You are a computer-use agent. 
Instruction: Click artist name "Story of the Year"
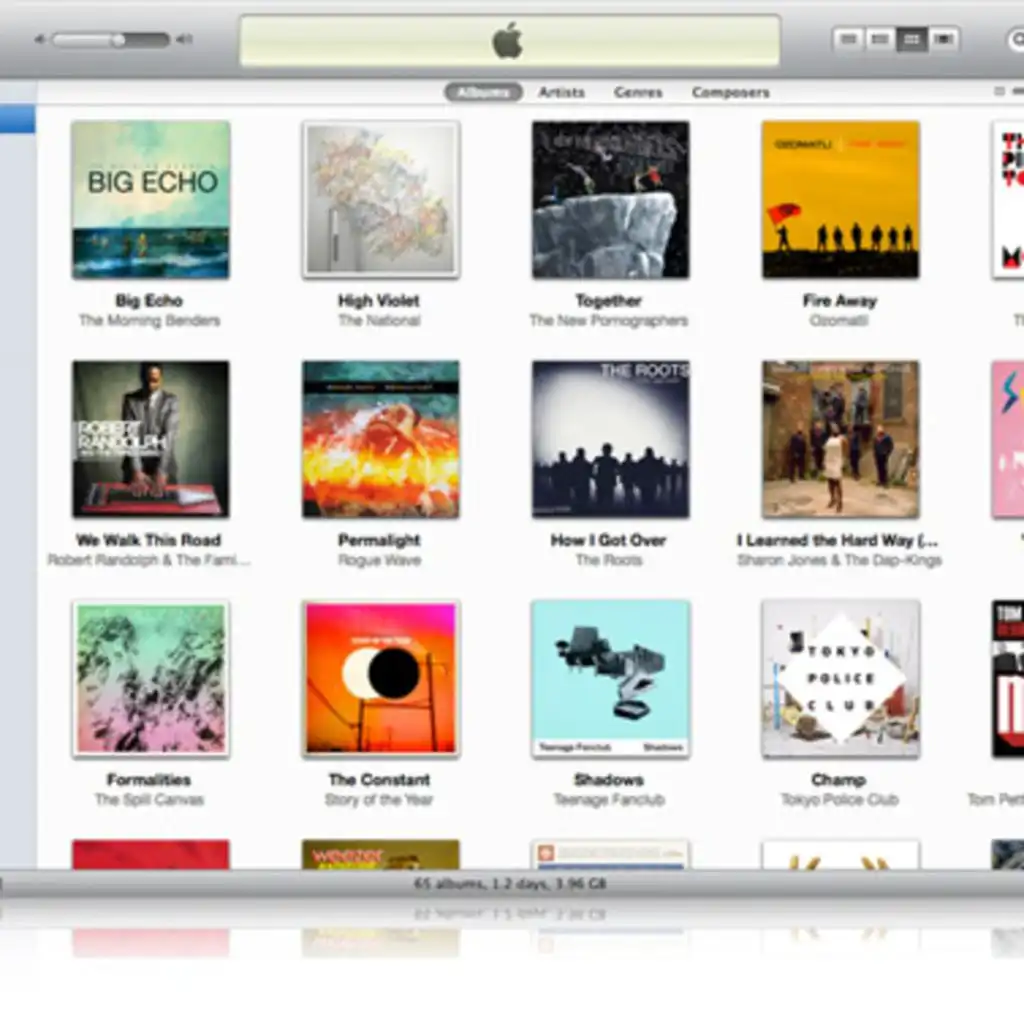pyautogui.click(x=379, y=800)
